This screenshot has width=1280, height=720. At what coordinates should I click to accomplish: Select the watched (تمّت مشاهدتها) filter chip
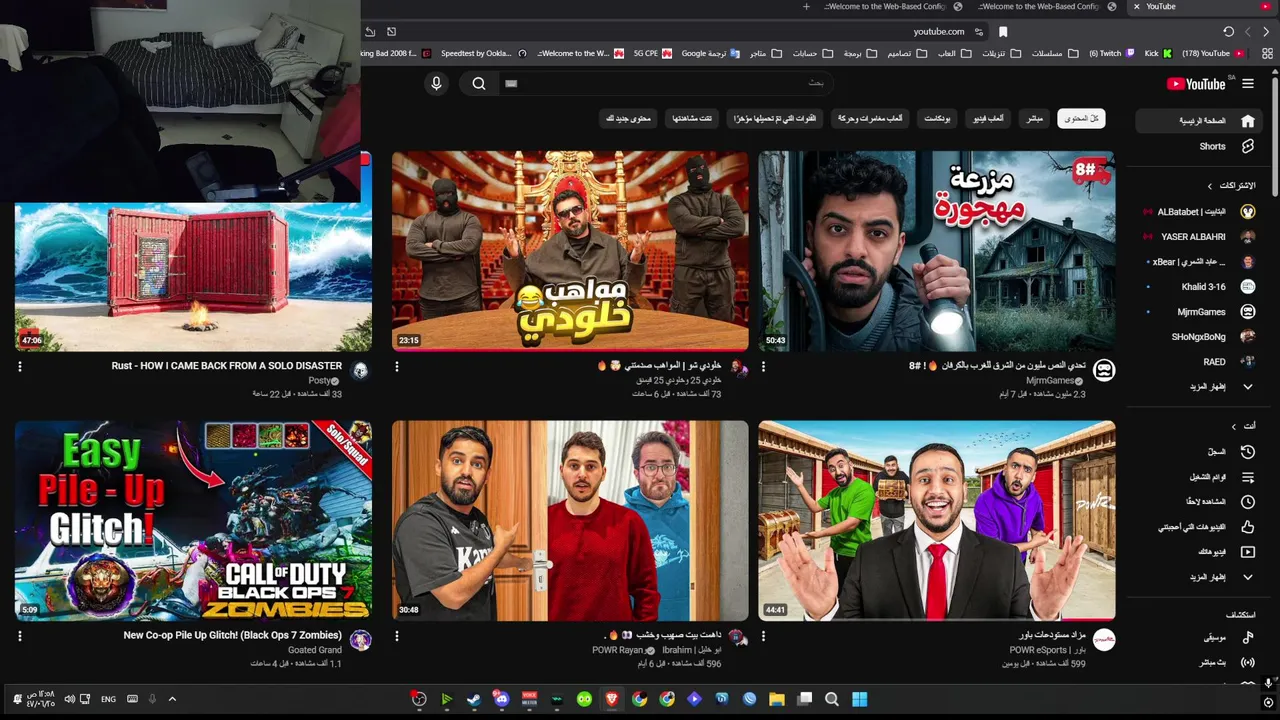[x=692, y=119]
